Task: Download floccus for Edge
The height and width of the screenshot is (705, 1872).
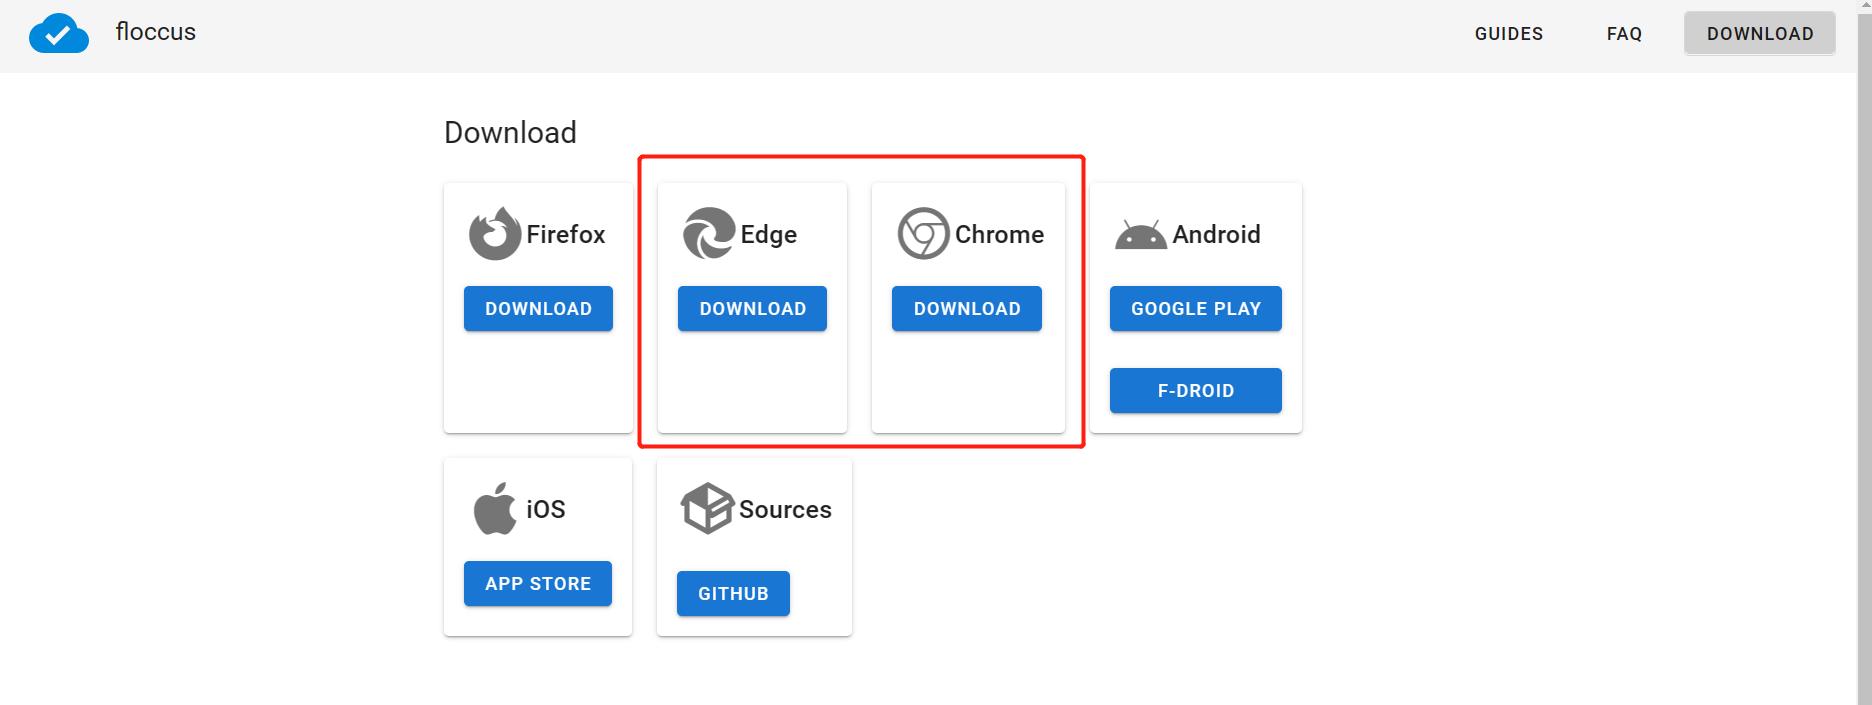Action: click(x=752, y=309)
